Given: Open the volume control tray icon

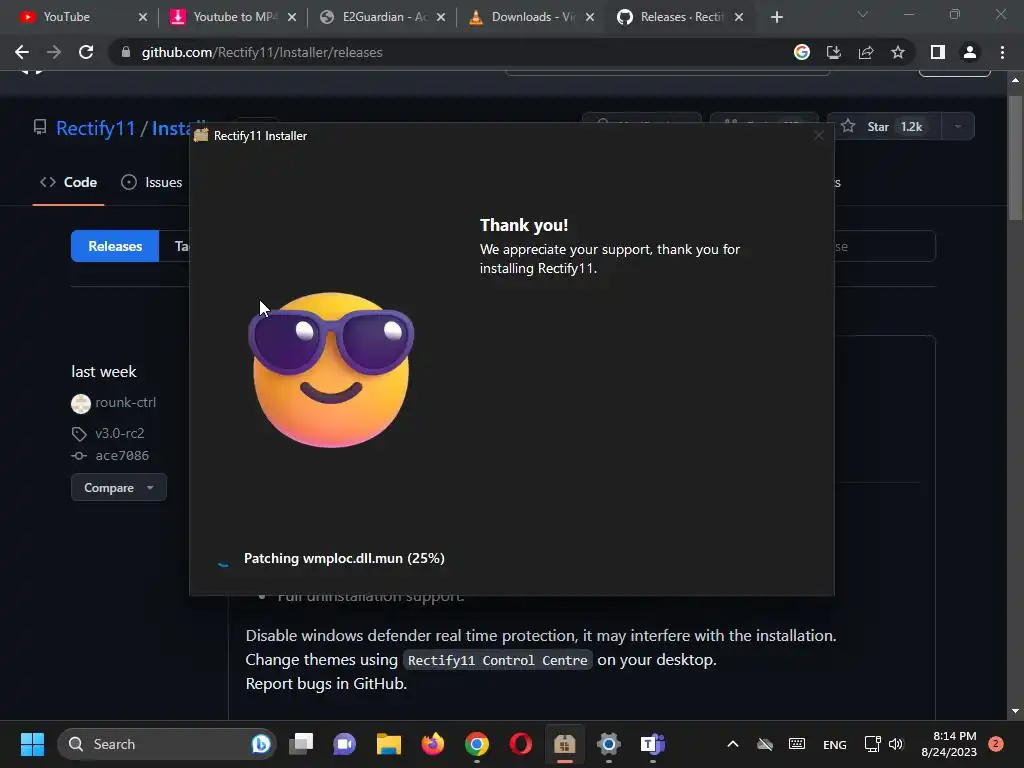Looking at the screenshot, I should point(896,744).
